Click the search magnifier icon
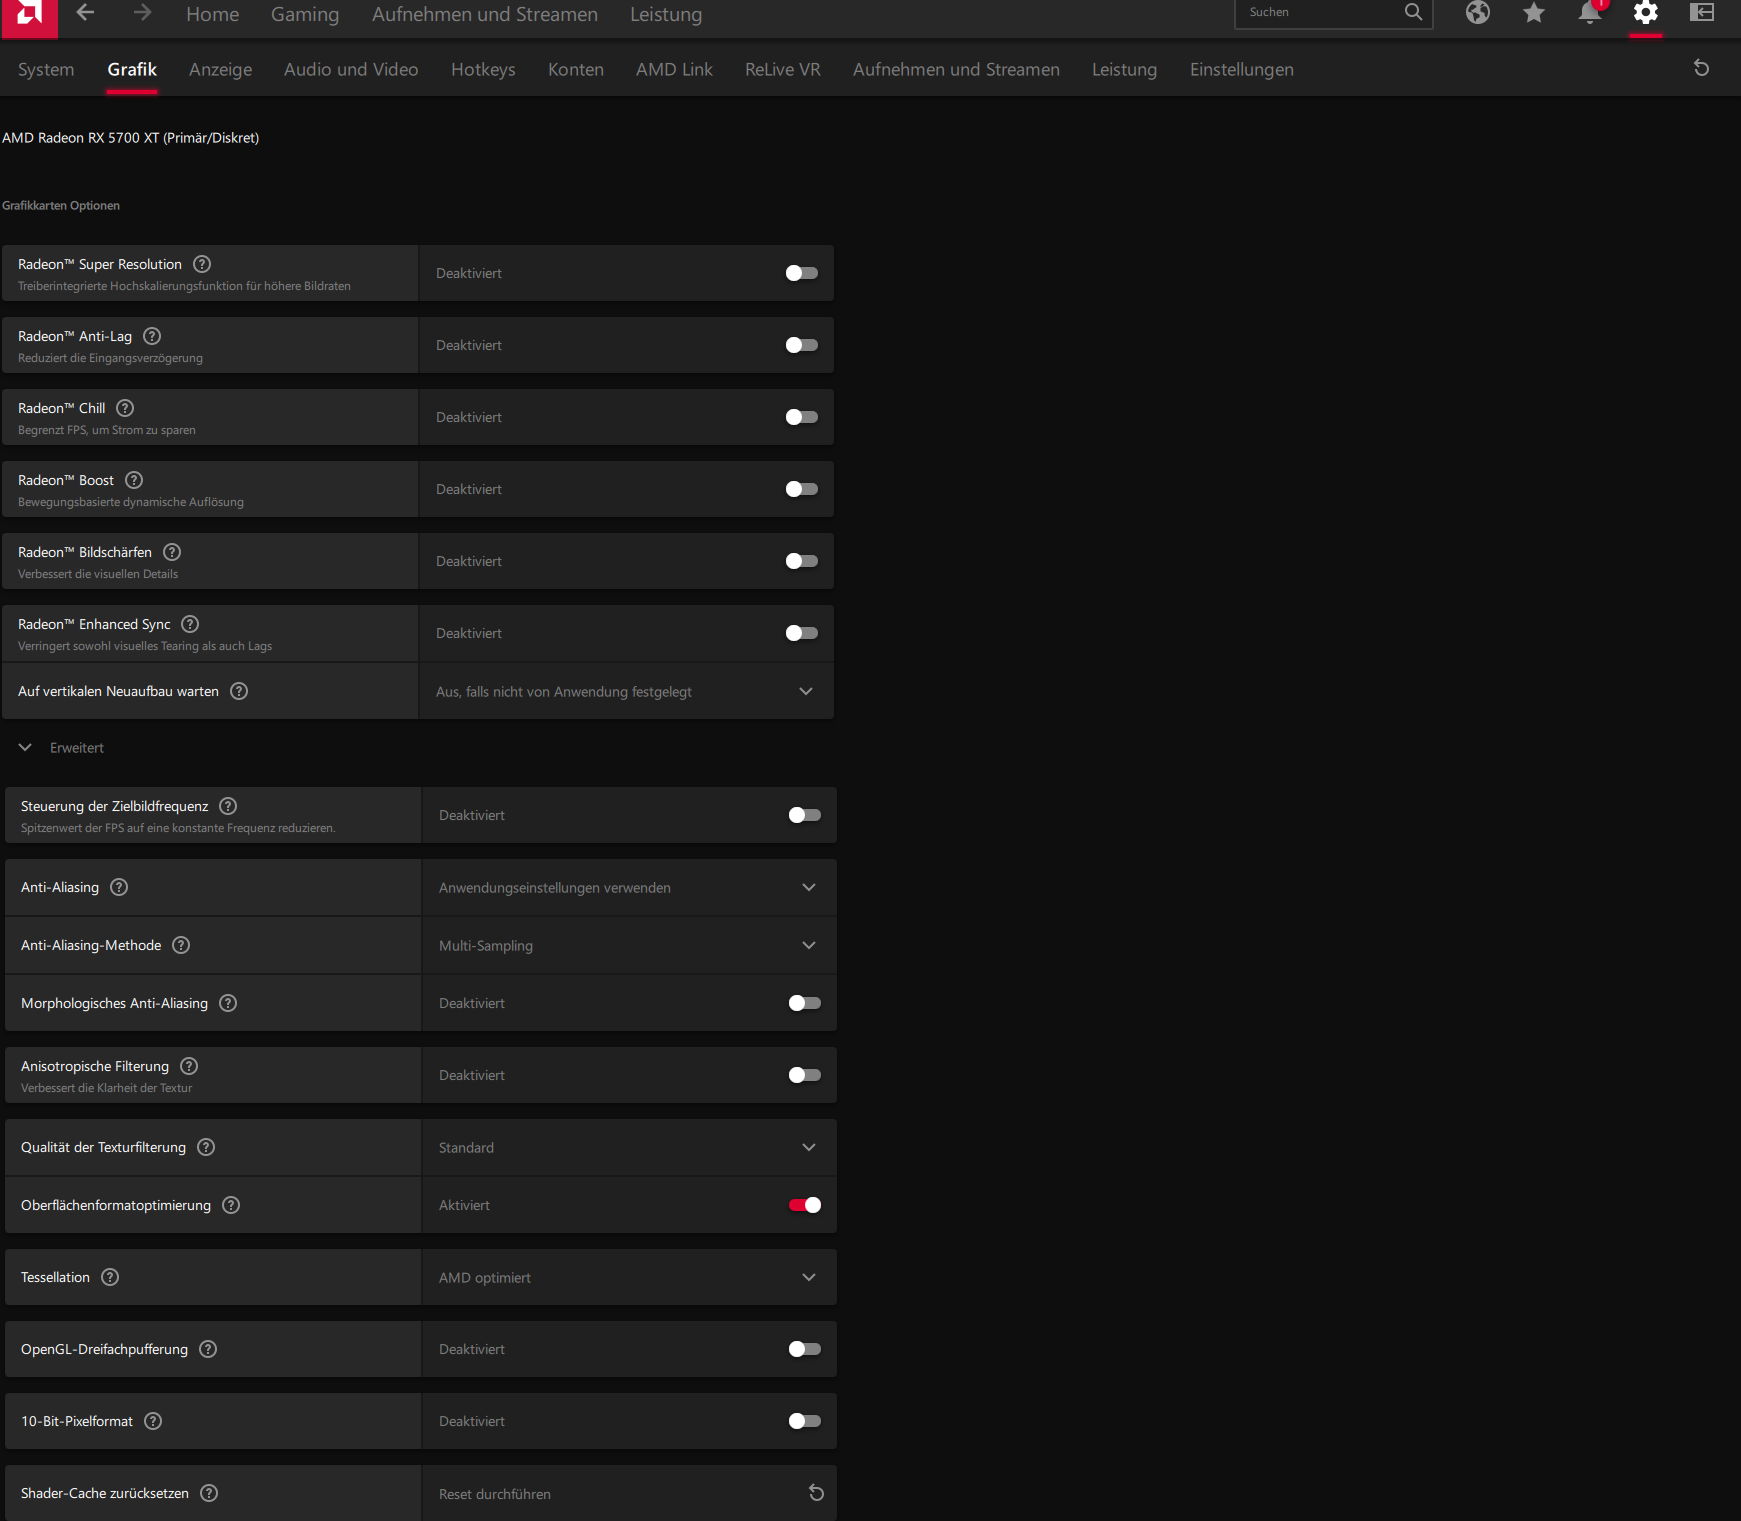Screen dimensions: 1741x1521 [x=1413, y=12]
